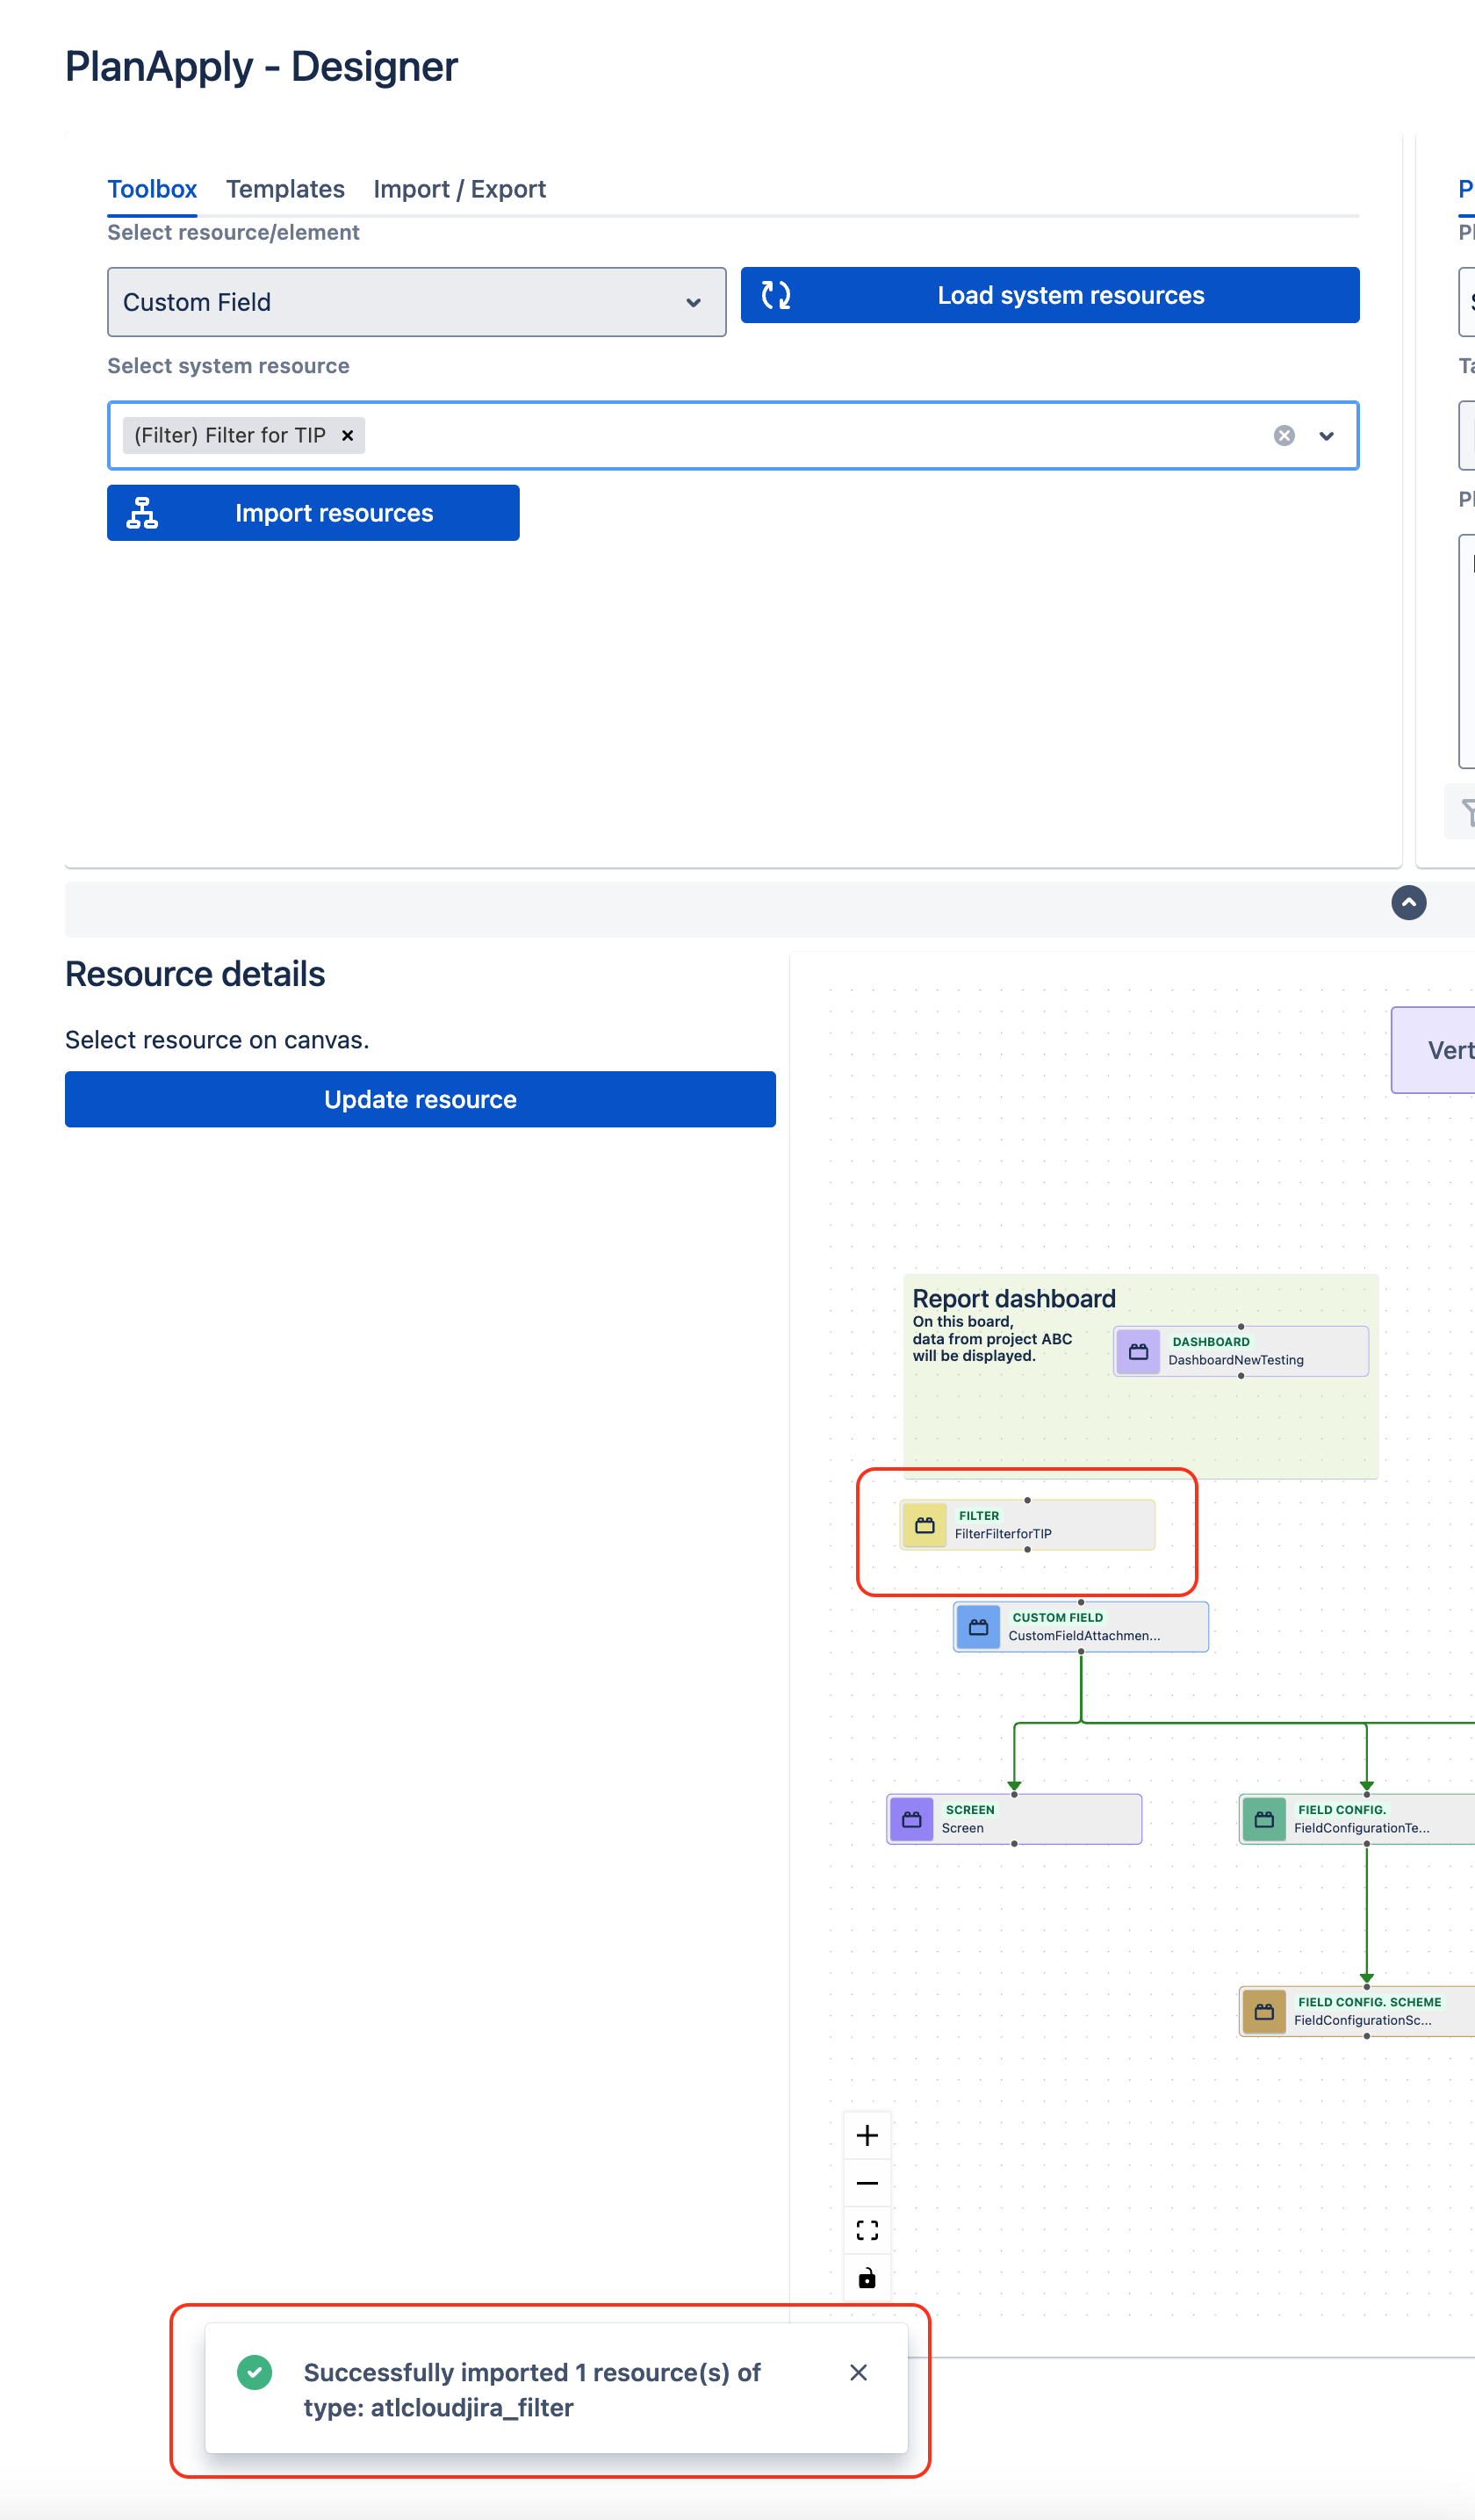The image size is (1475, 2520).
Task: Dismiss the successfully imported notification
Action: [858, 2373]
